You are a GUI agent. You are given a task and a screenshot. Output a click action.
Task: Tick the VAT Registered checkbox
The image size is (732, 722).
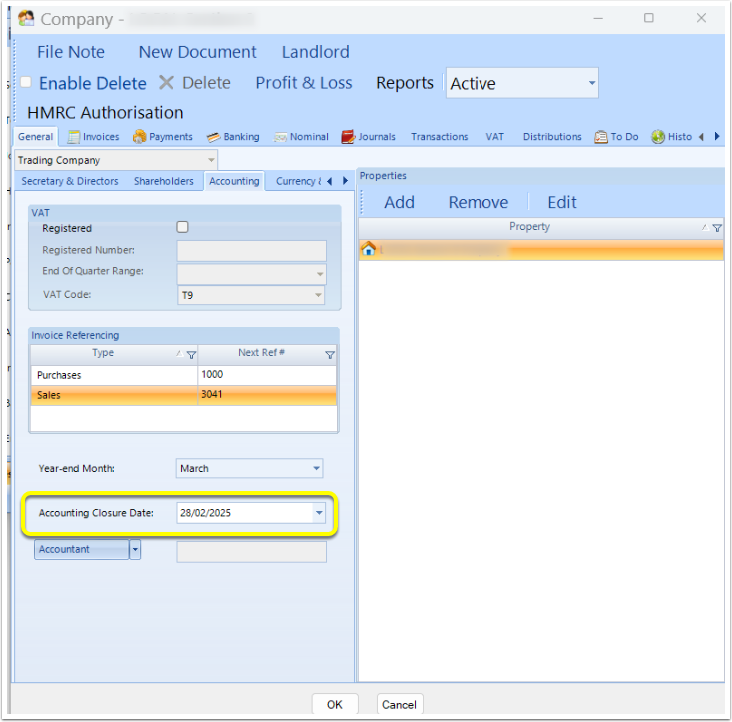coord(182,227)
